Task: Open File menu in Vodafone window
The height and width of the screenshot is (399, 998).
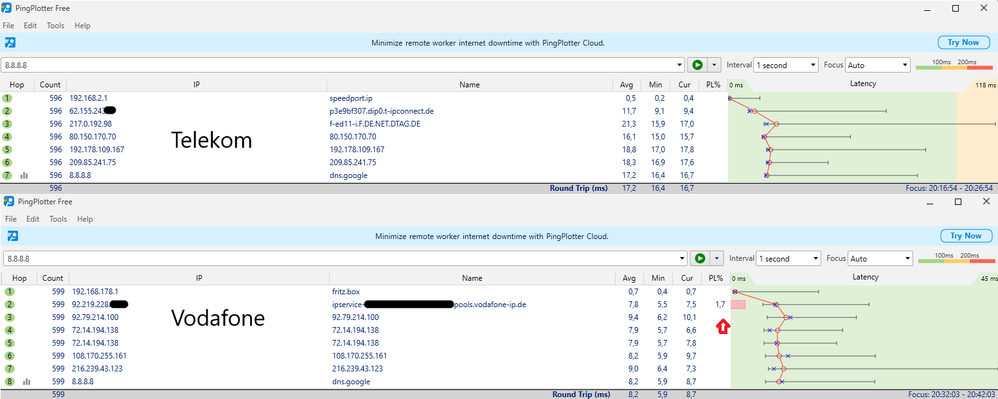Action: (x=11, y=219)
